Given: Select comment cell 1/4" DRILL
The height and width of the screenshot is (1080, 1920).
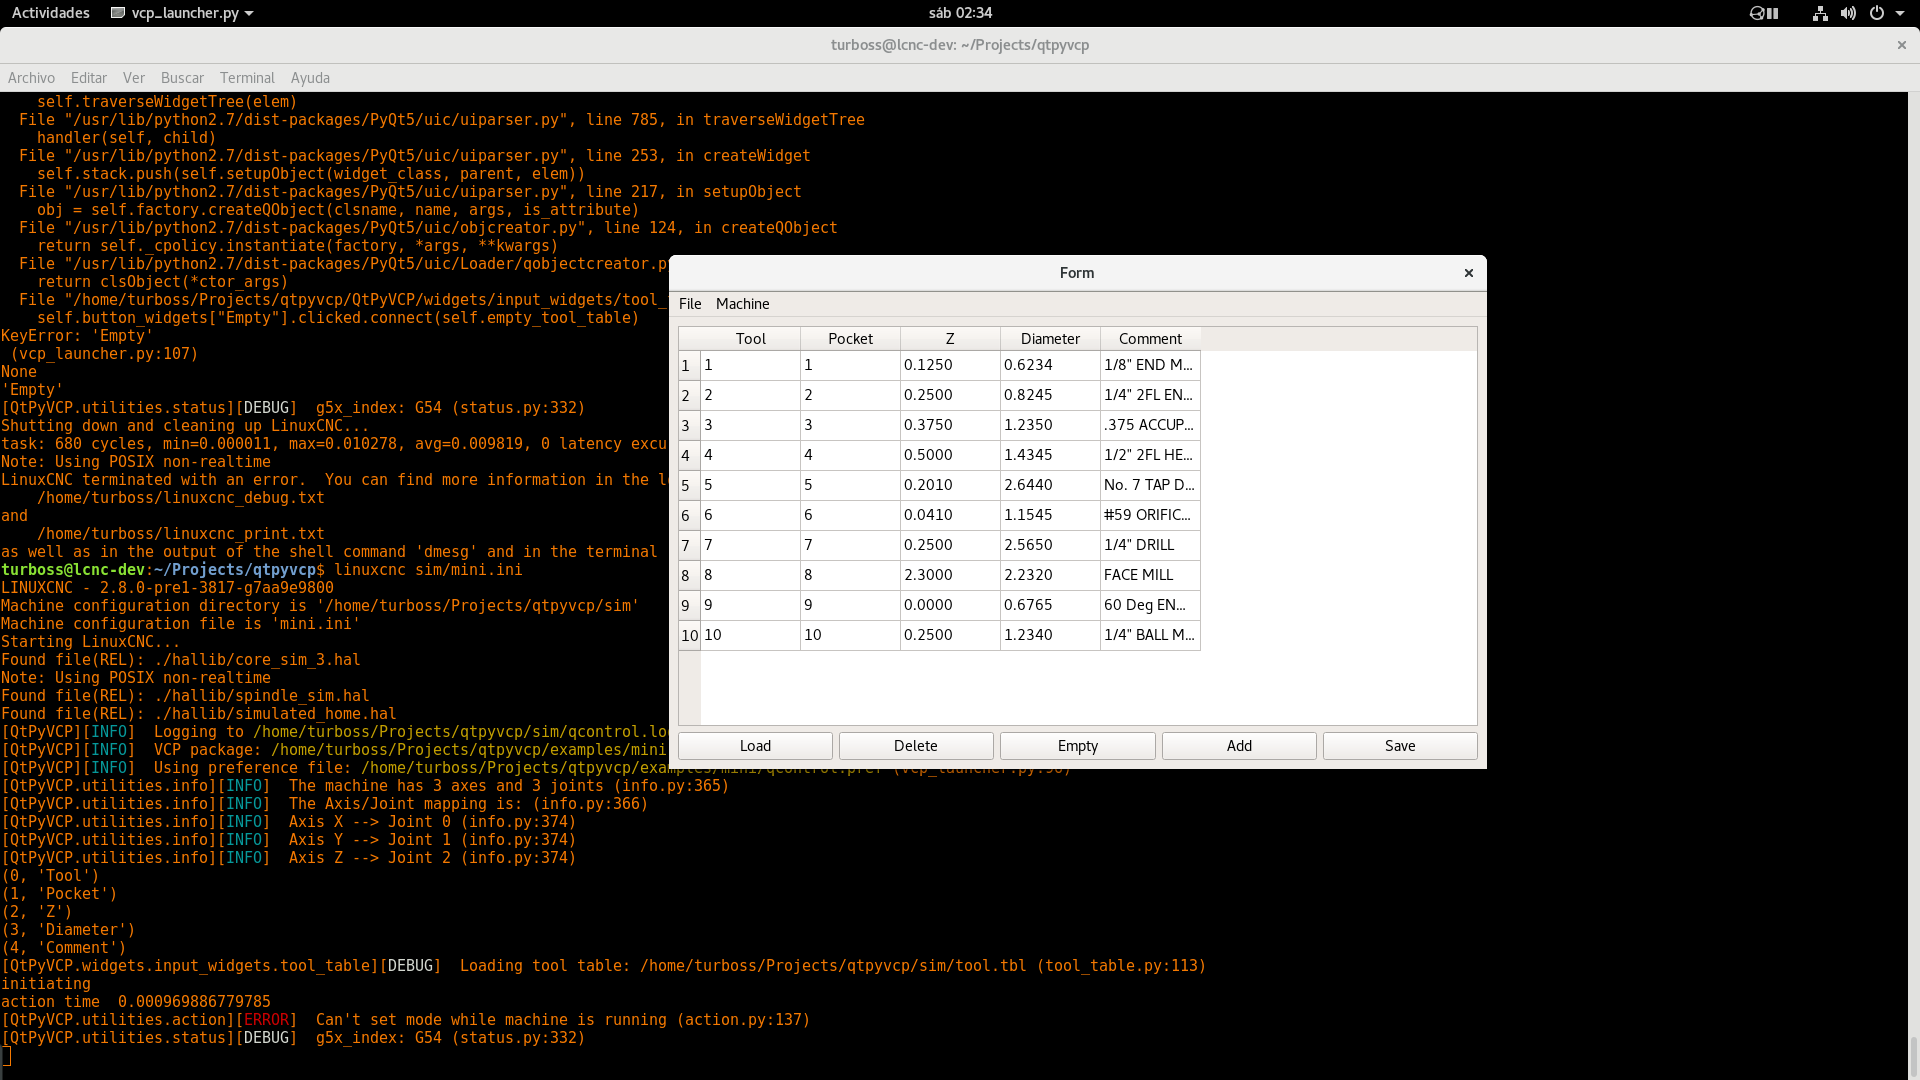Looking at the screenshot, I should pyautogui.click(x=1150, y=545).
